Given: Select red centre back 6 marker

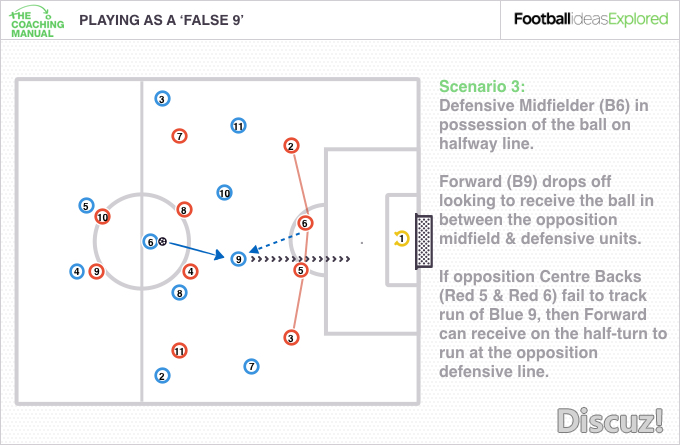Looking at the screenshot, I should (305, 223).
